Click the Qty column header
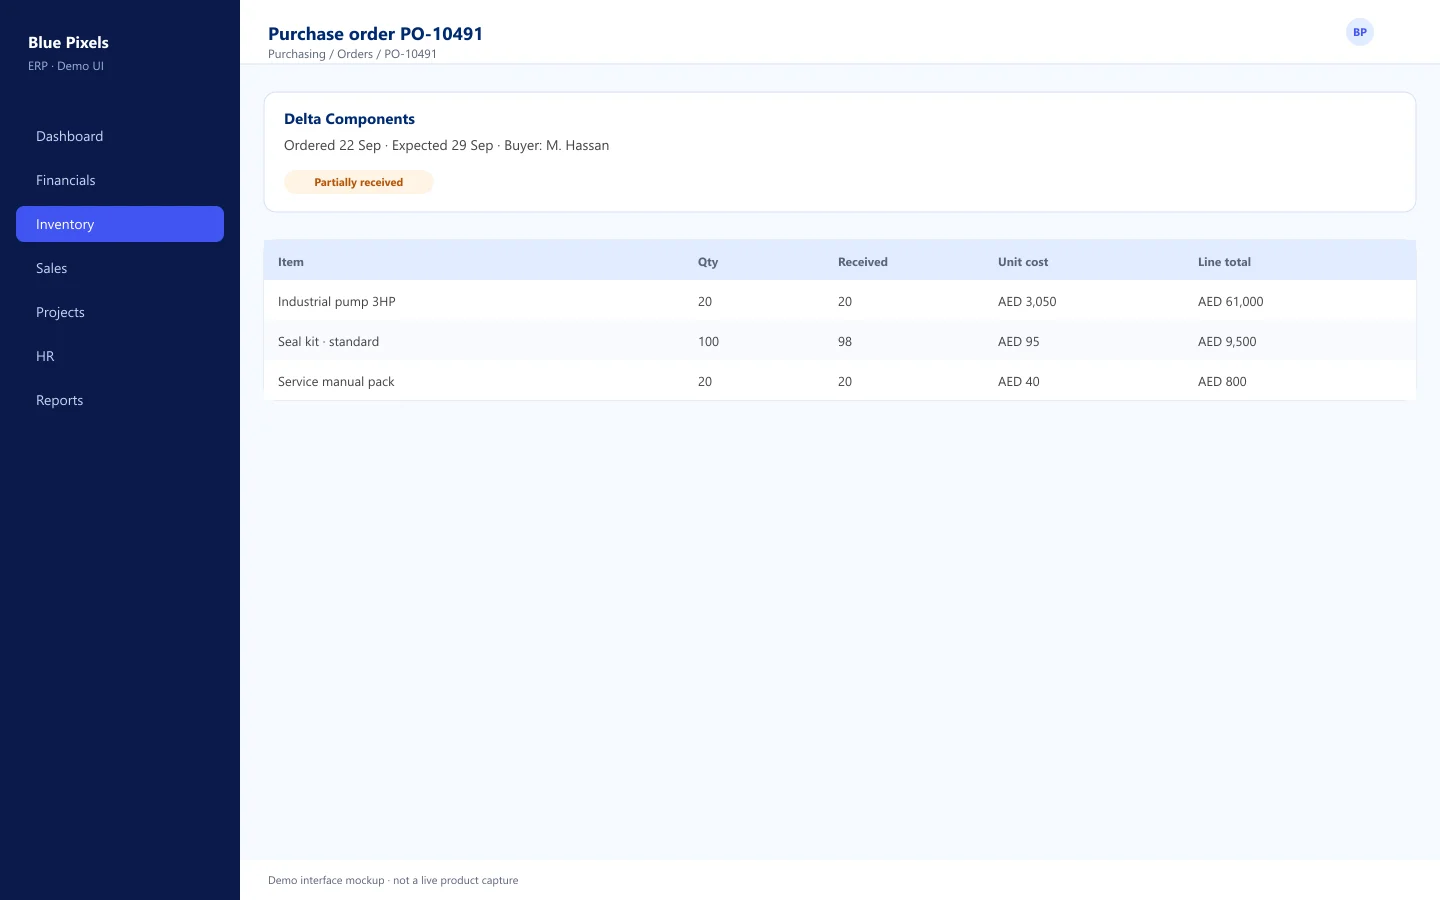Image resolution: width=1440 pixels, height=900 pixels. [708, 262]
